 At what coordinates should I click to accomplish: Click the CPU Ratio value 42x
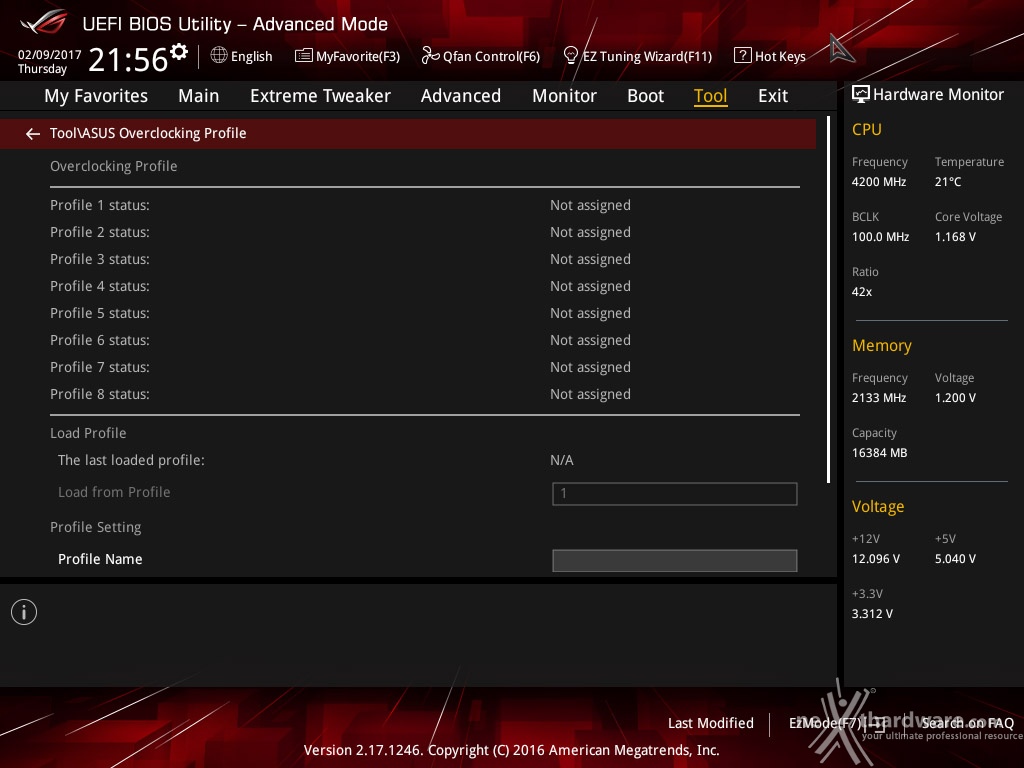pos(861,292)
